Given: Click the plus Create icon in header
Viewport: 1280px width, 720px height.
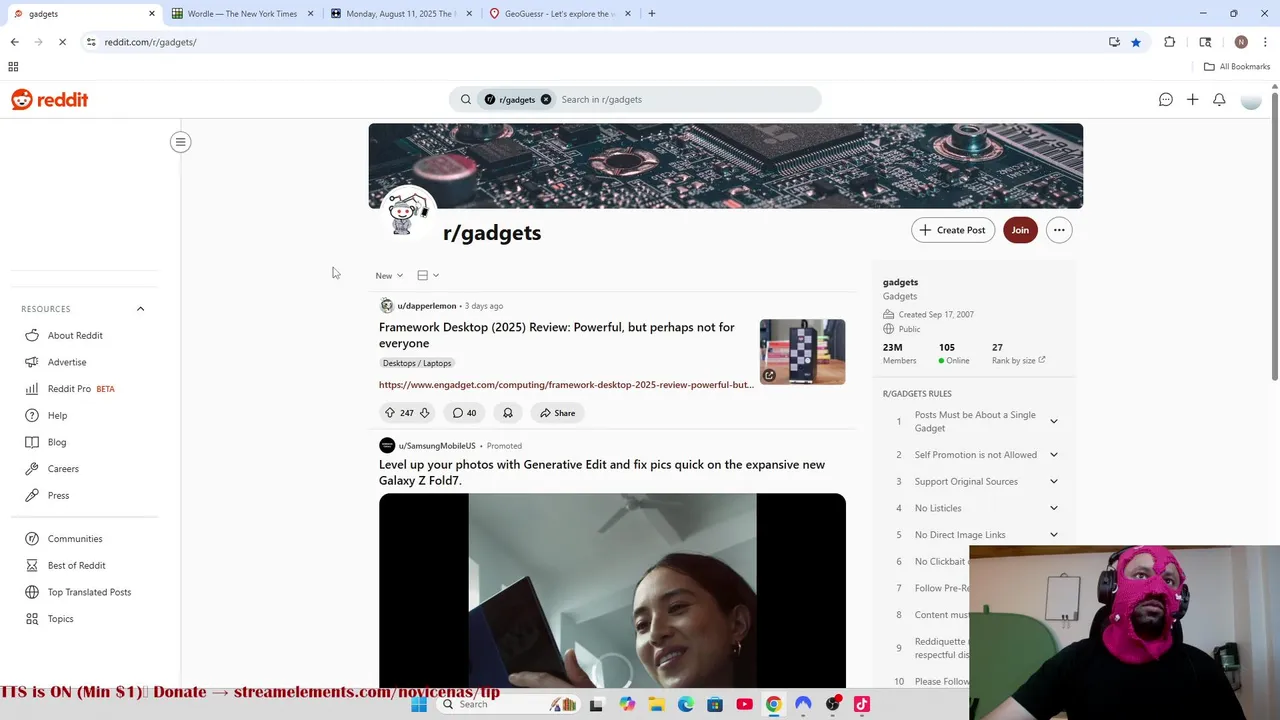Looking at the screenshot, I should (x=1192, y=100).
